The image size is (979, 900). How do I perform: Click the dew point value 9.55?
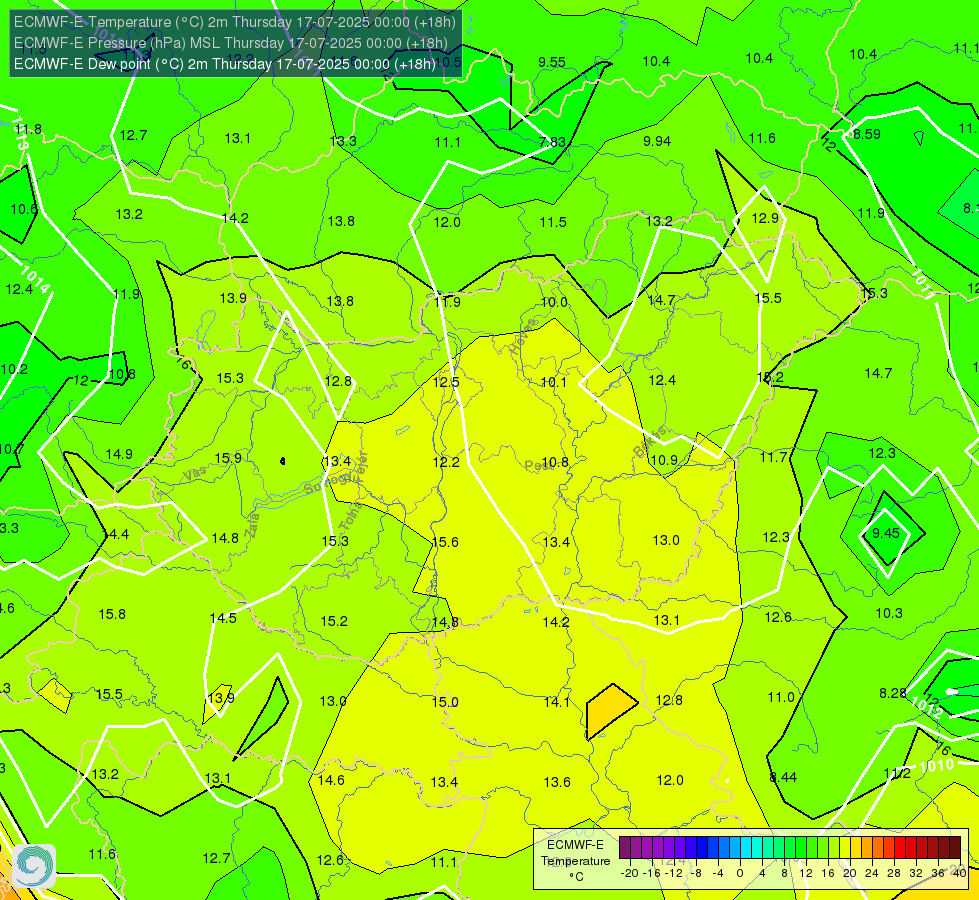[x=552, y=62]
